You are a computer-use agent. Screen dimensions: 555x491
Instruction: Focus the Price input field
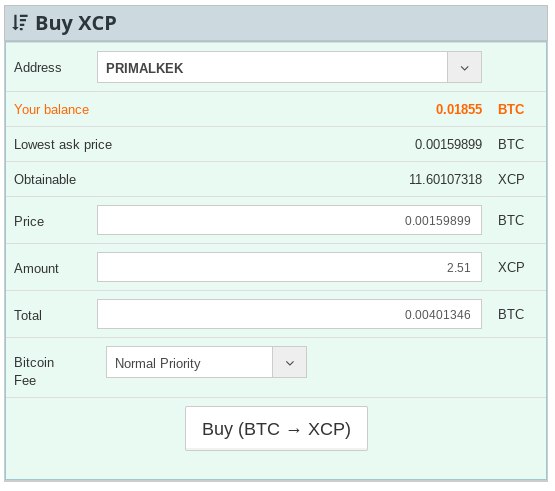(290, 221)
